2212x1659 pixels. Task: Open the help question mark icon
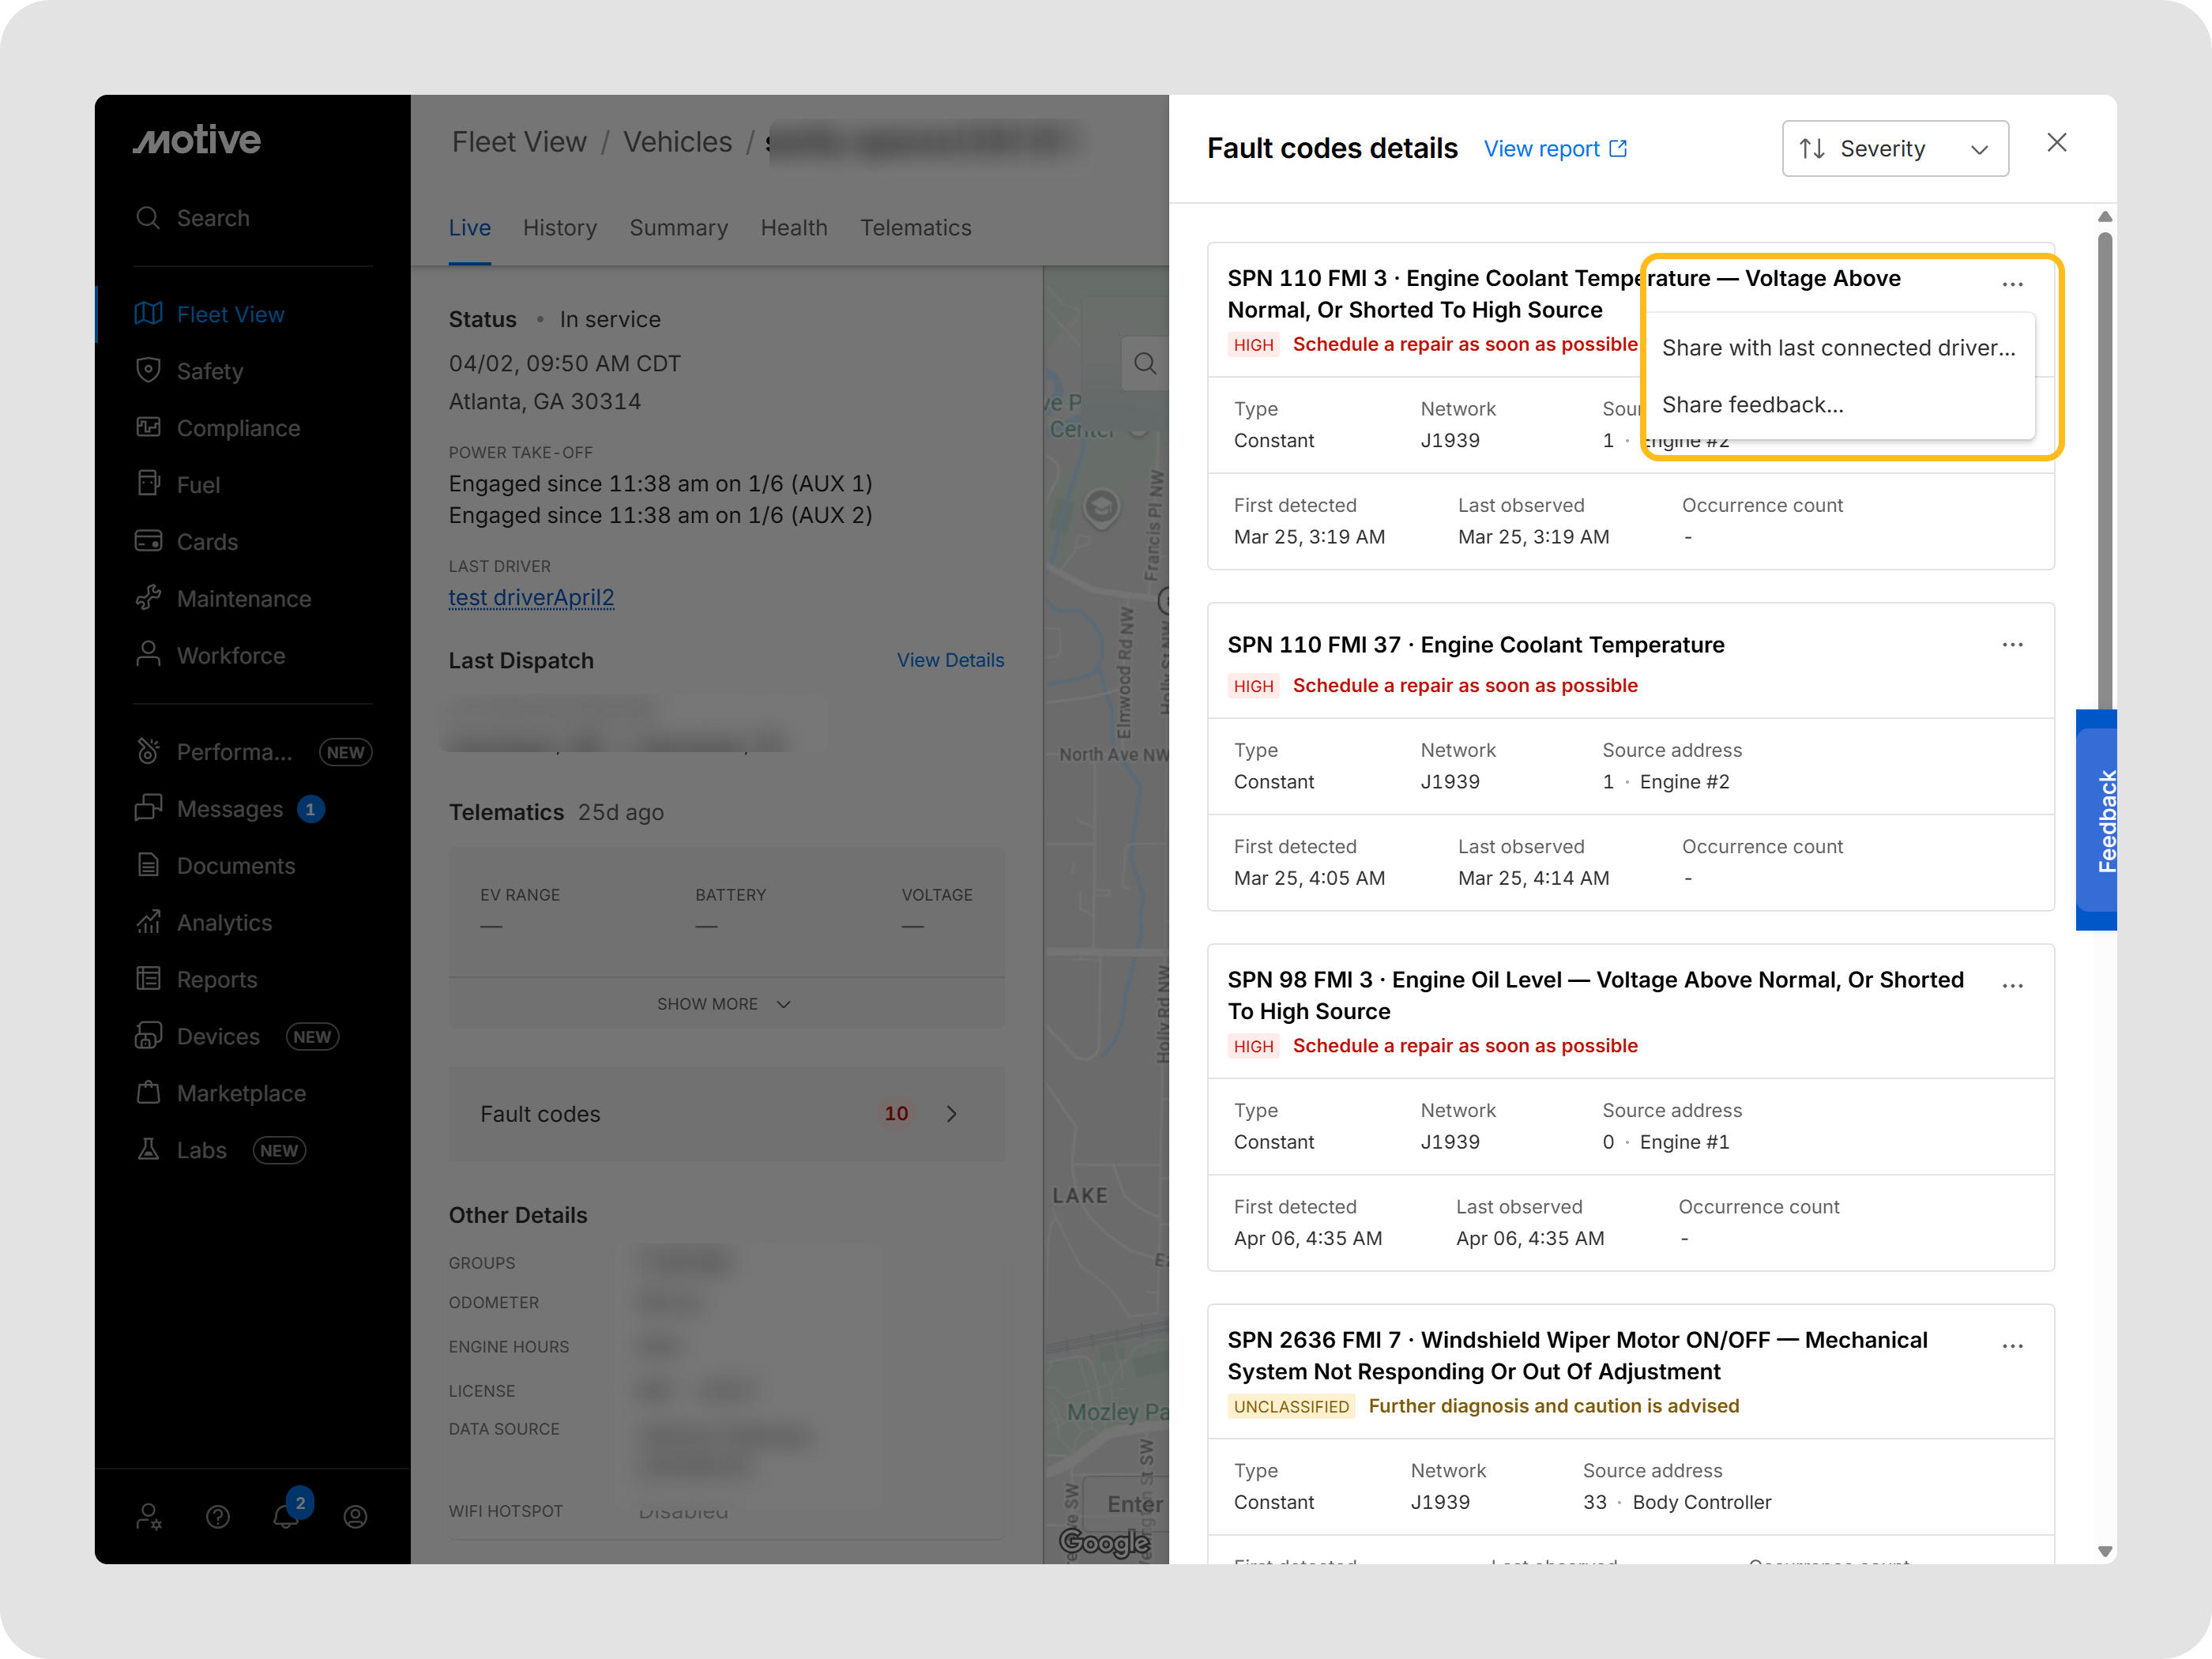pyautogui.click(x=218, y=1518)
